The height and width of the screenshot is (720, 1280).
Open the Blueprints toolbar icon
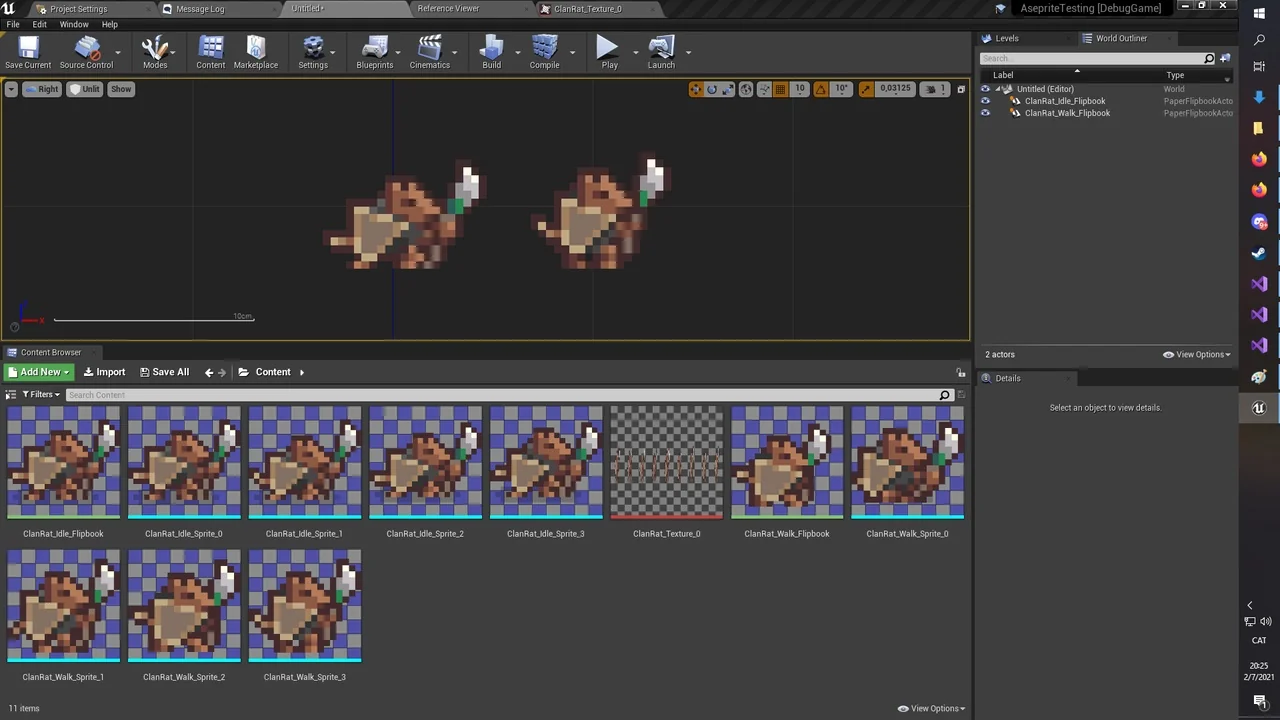[x=375, y=53]
